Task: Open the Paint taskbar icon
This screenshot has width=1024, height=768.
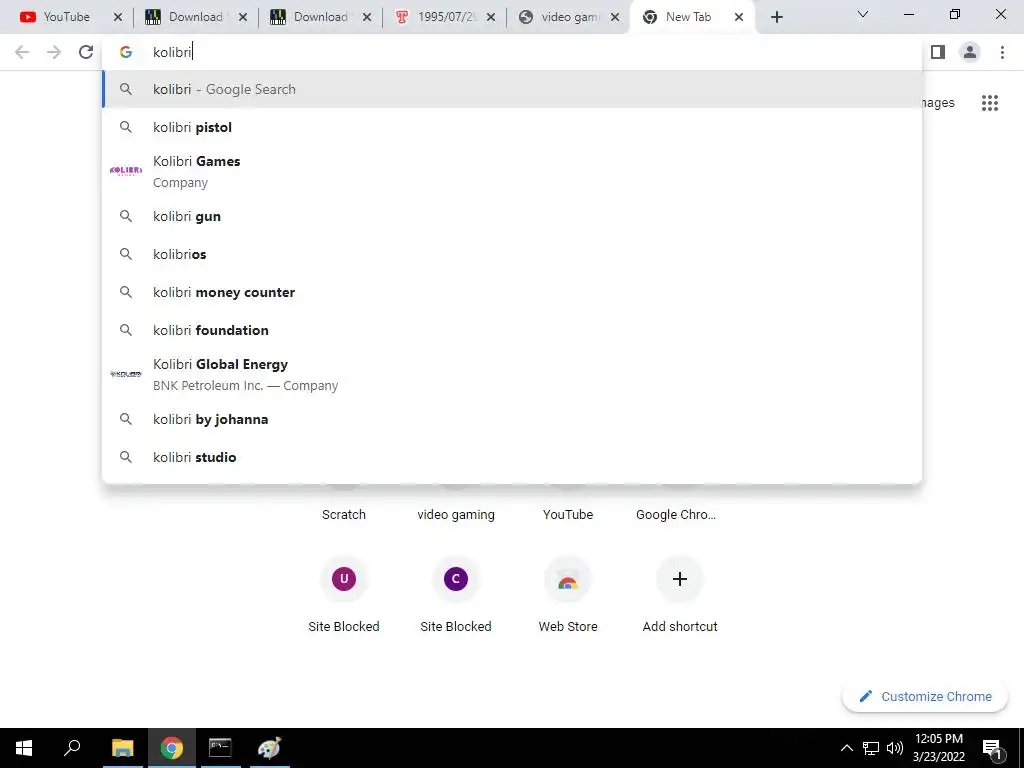Action: tap(269, 748)
